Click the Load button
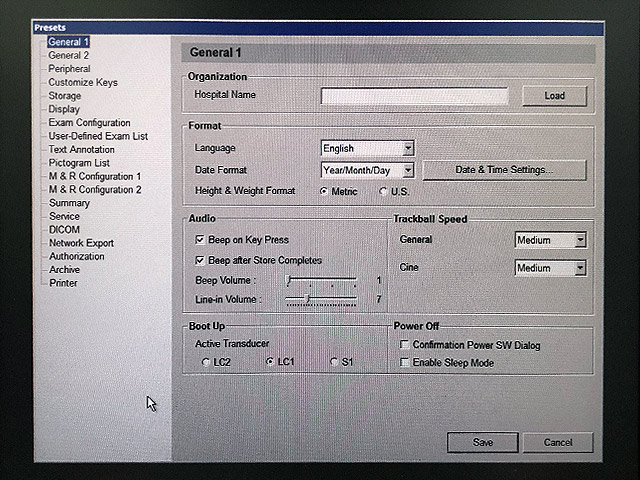Screen dimensions: 640x480 click(x=554, y=96)
